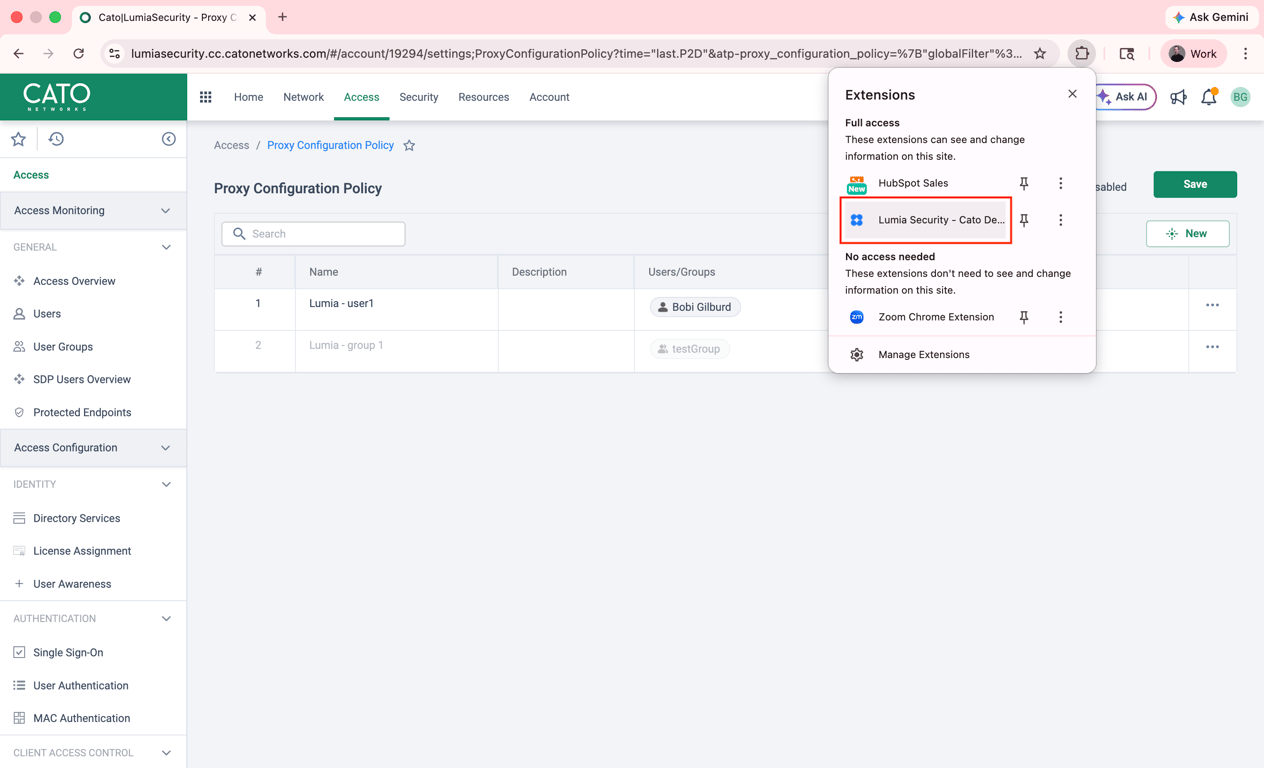Click the Proxy Configuration Policy breadcrumb link
This screenshot has width=1264, height=768.
coord(330,146)
